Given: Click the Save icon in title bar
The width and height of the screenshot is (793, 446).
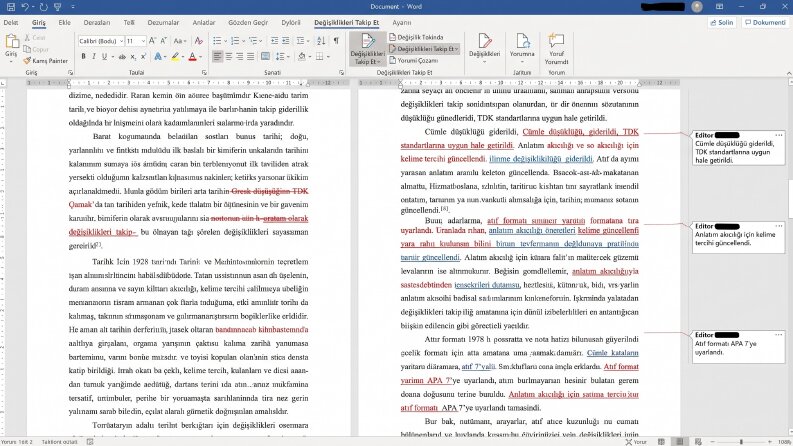Looking at the screenshot, I should 11,7.
